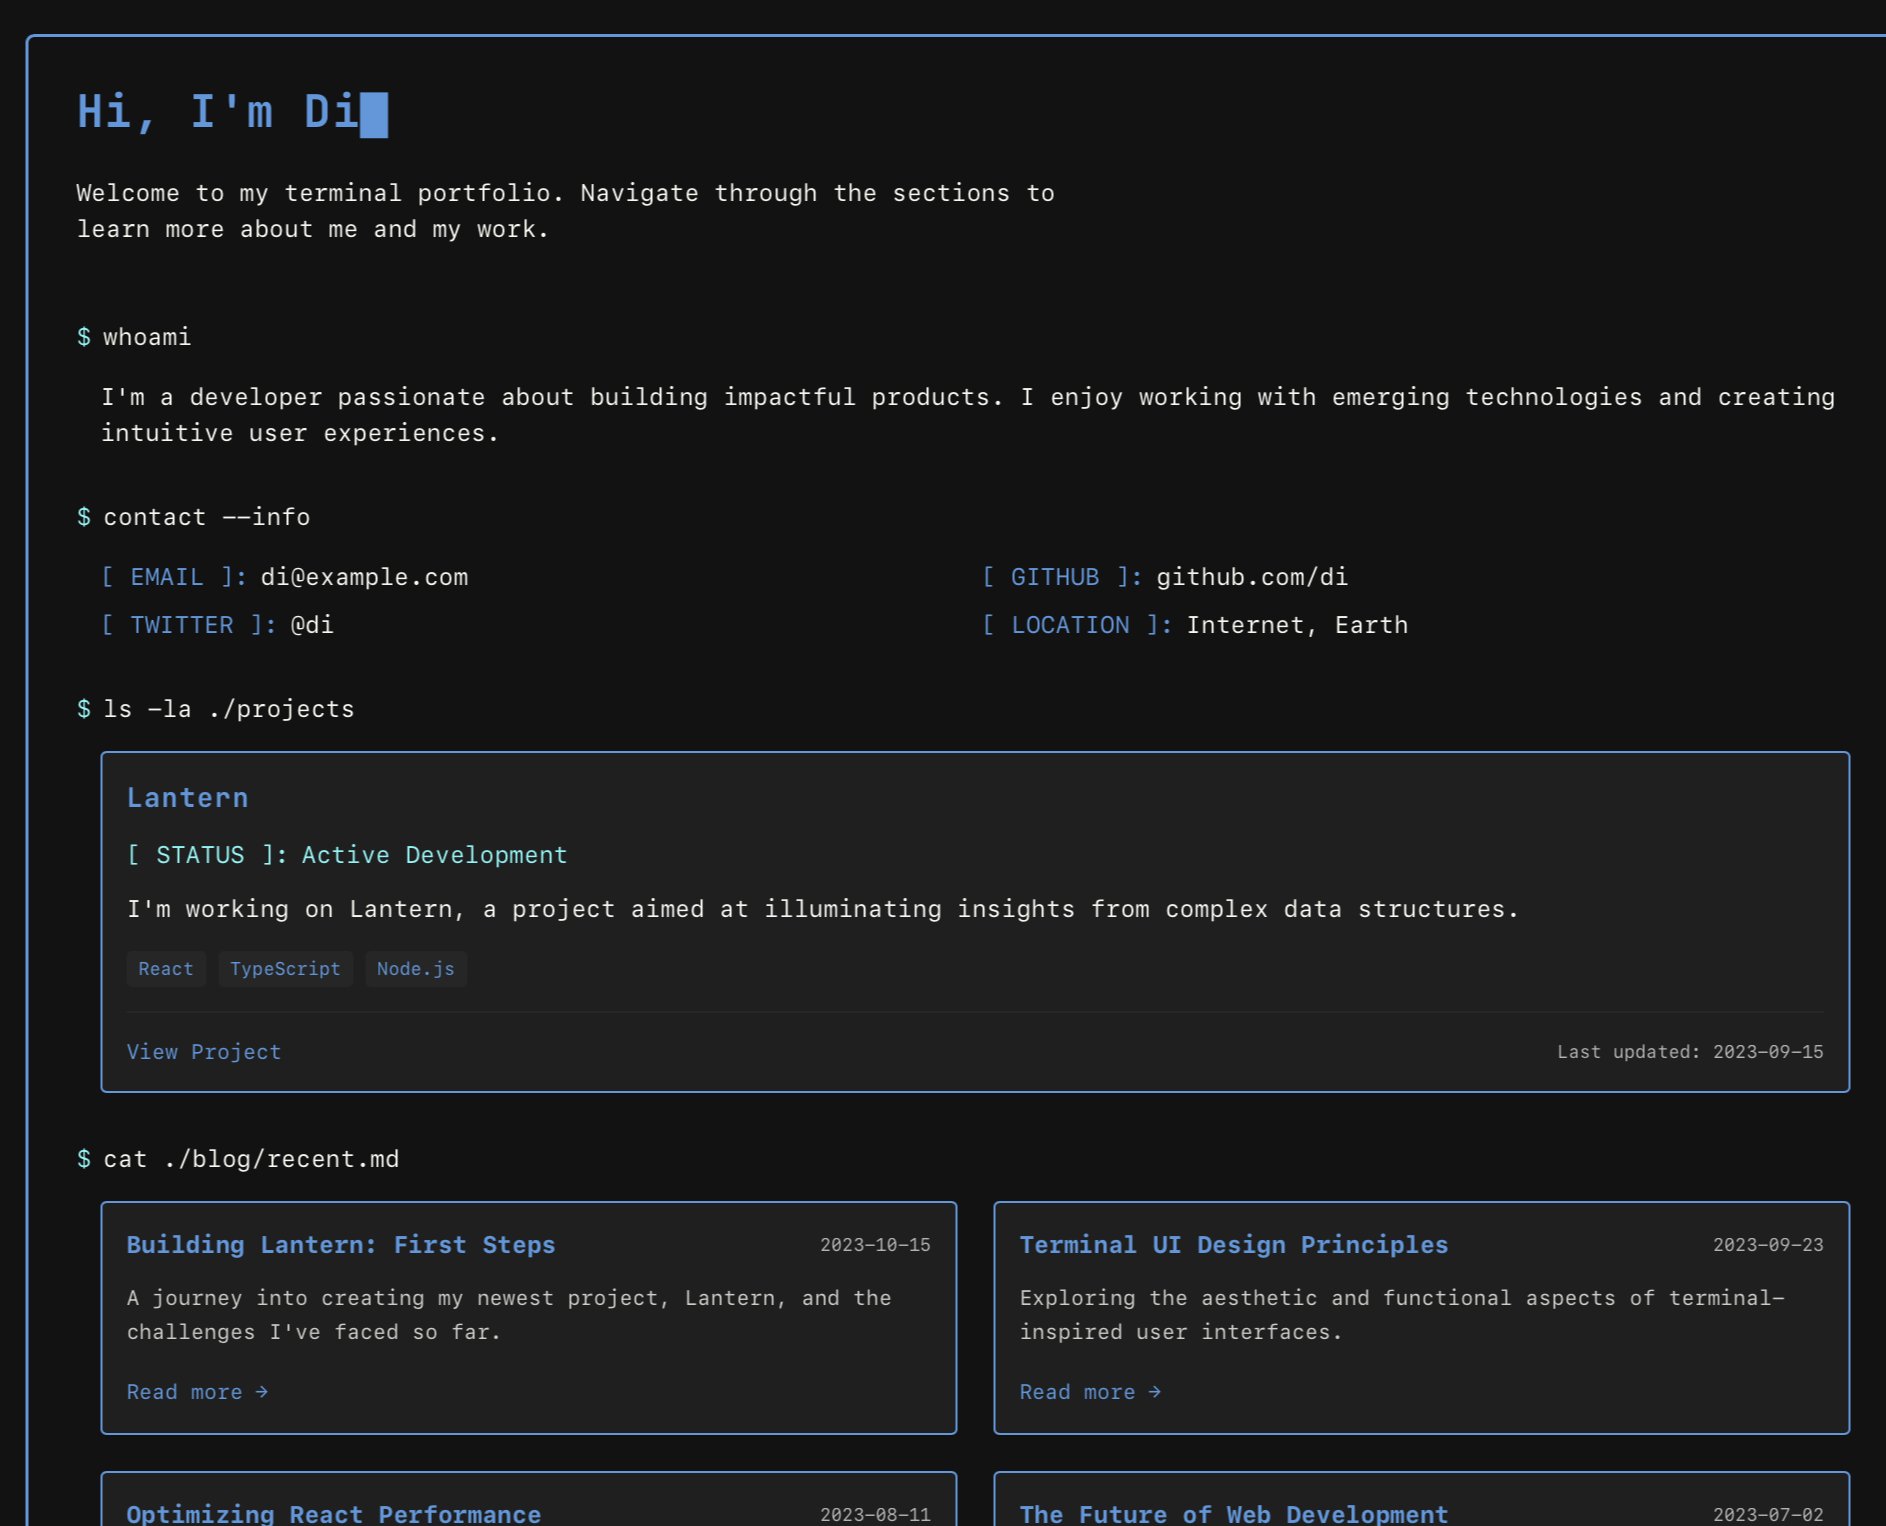Click the ls -la ./projects command

216,709
